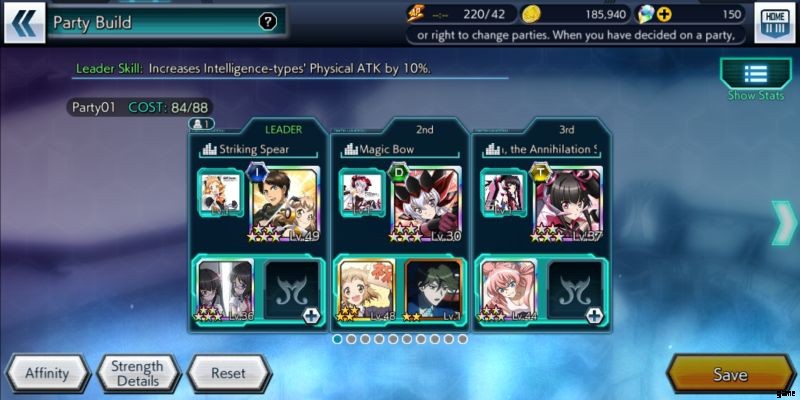800x400 pixels.
Task: Advance to next party with right chevron
Action: (784, 223)
